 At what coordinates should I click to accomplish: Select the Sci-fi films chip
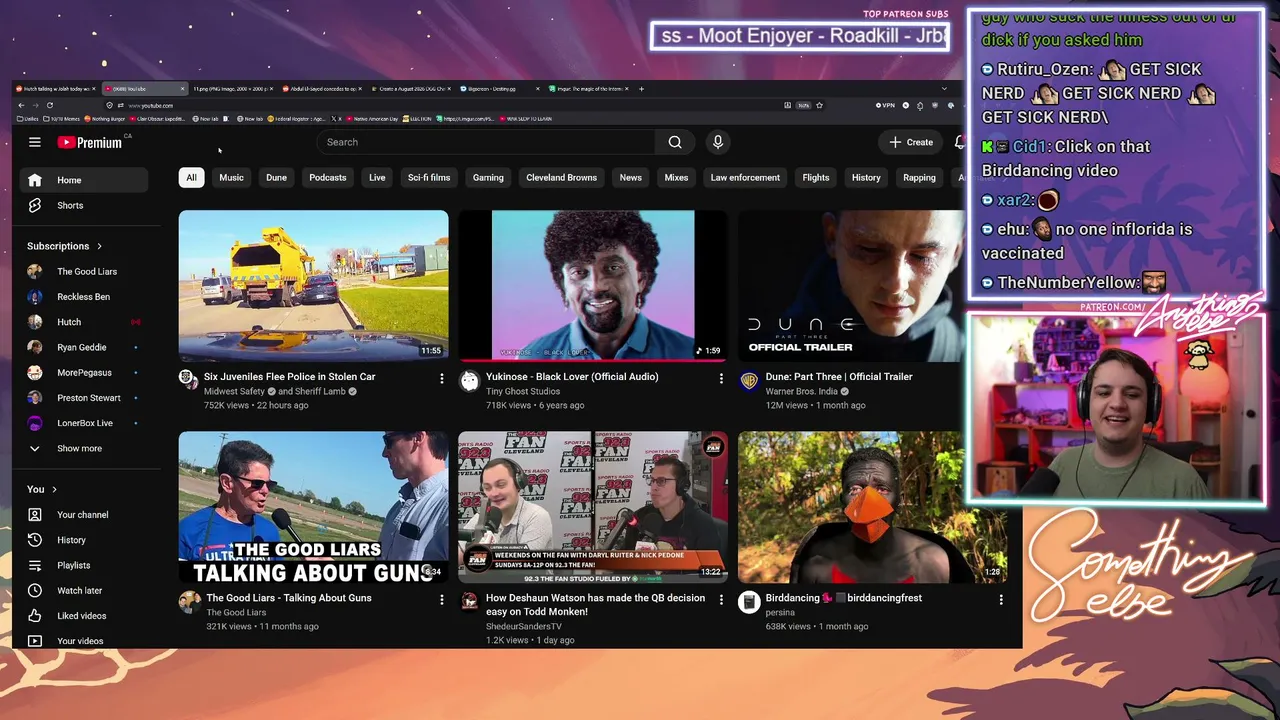(429, 178)
